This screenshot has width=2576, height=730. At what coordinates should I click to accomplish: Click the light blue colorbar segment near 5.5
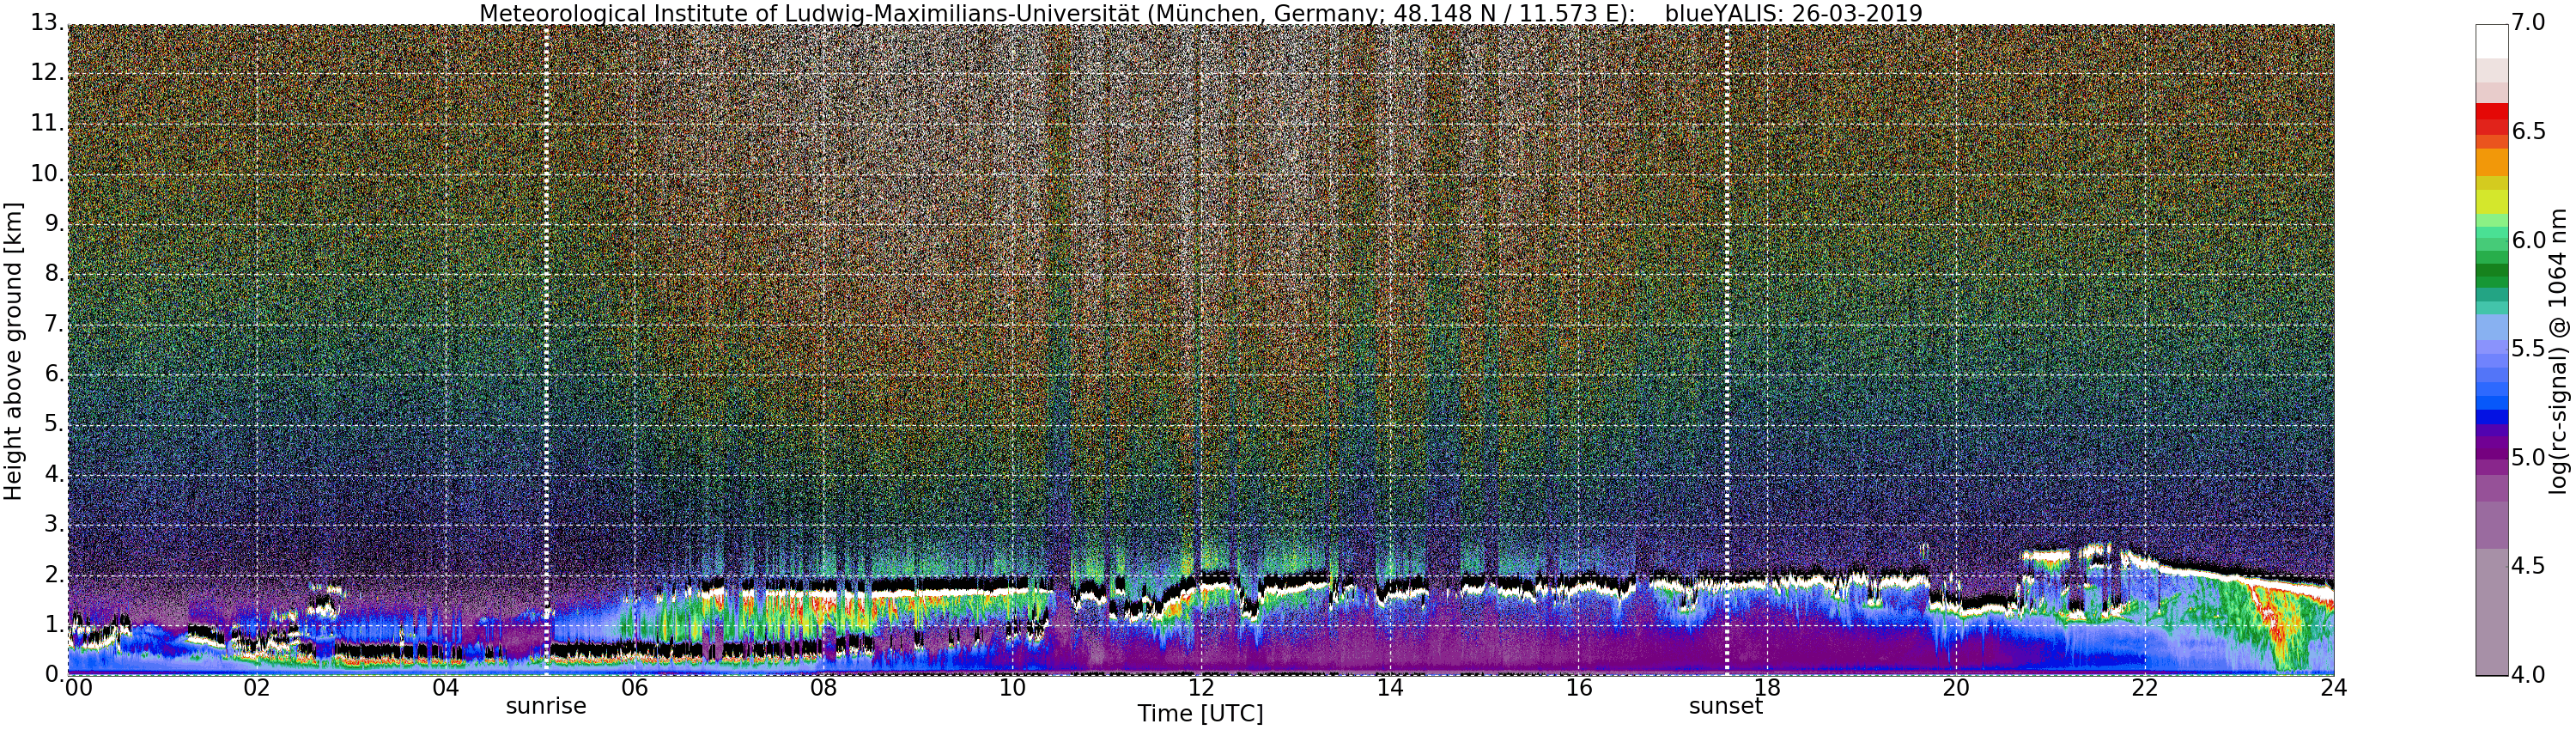[x=2491, y=328]
